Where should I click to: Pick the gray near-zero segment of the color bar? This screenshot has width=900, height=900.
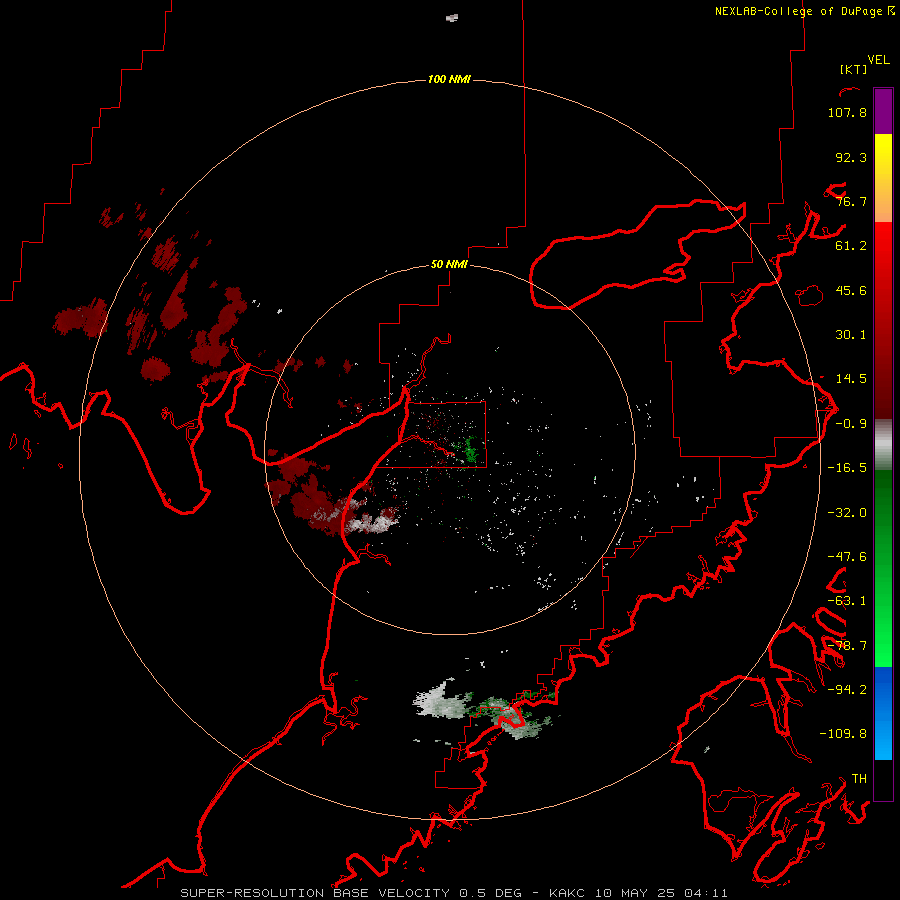pos(883,445)
